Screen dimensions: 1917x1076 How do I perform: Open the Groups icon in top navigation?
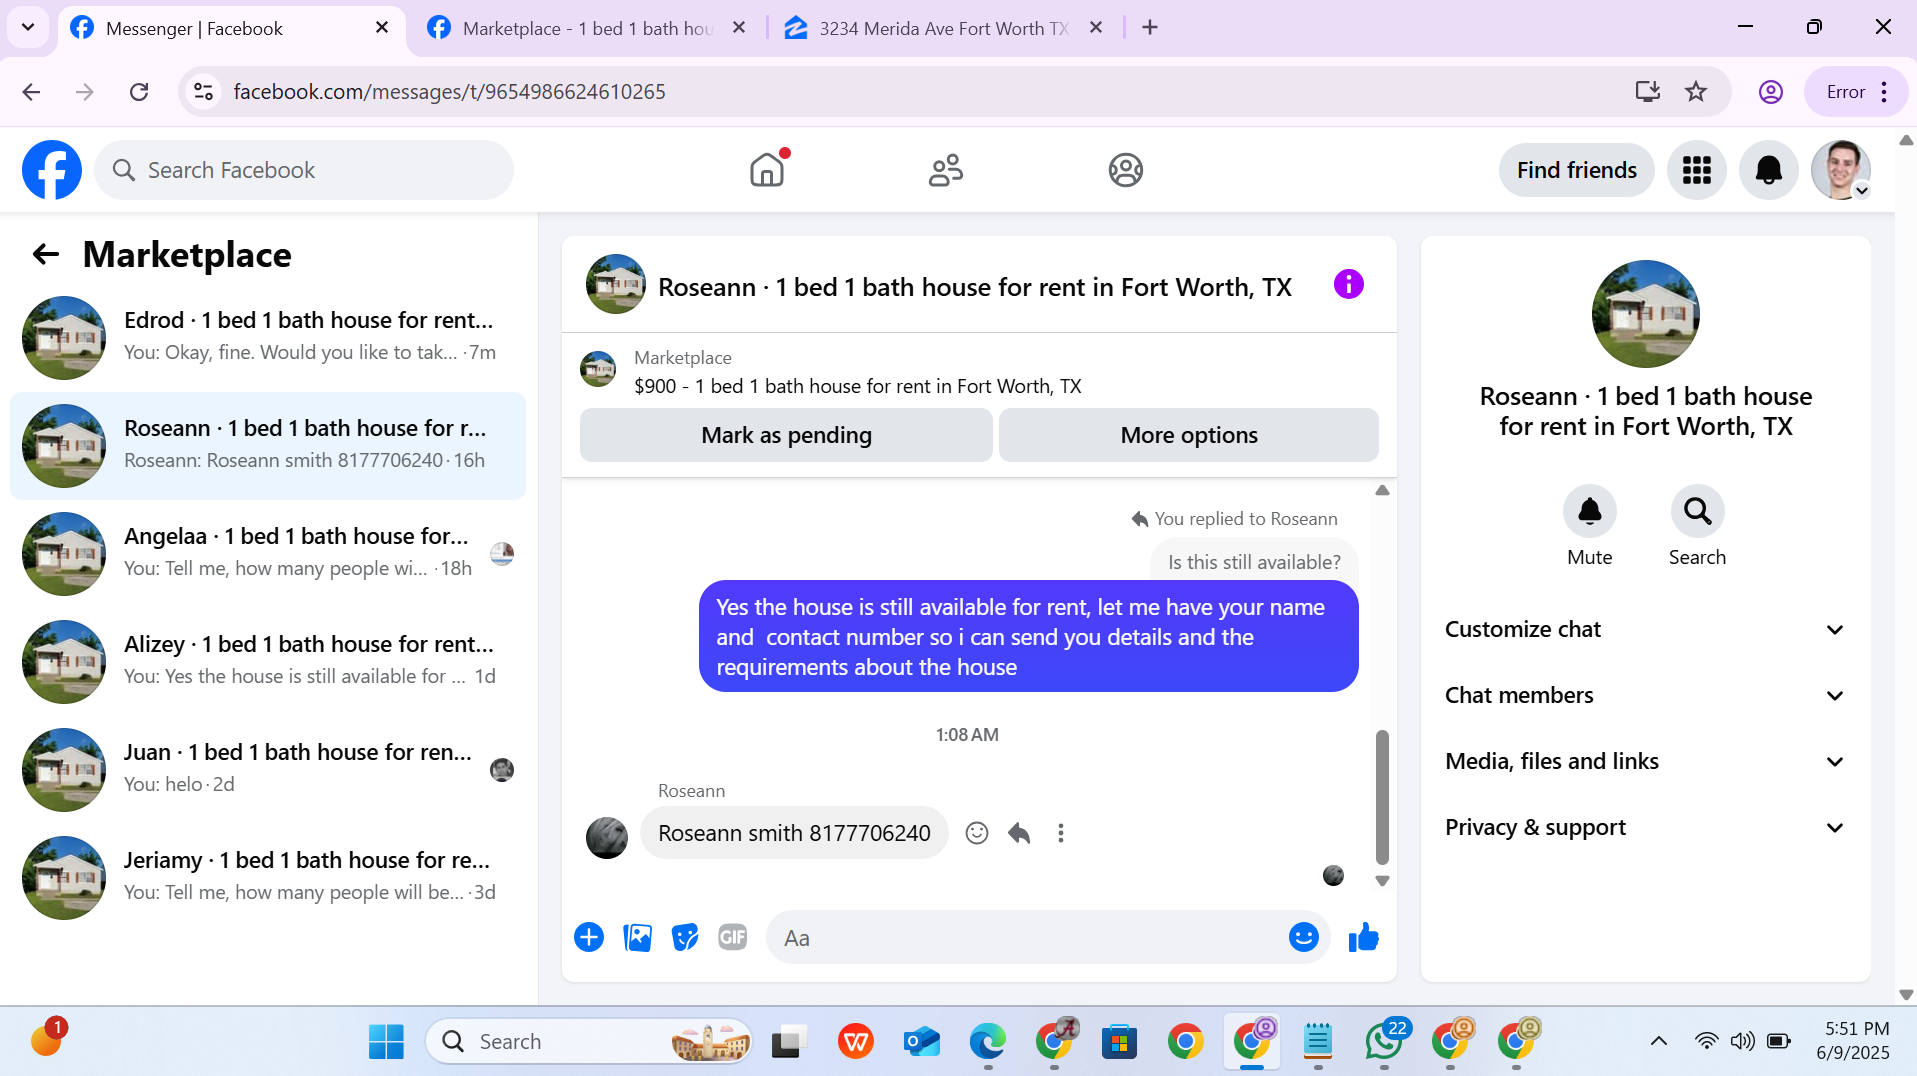pyautogui.click(x=1125, y=170)
